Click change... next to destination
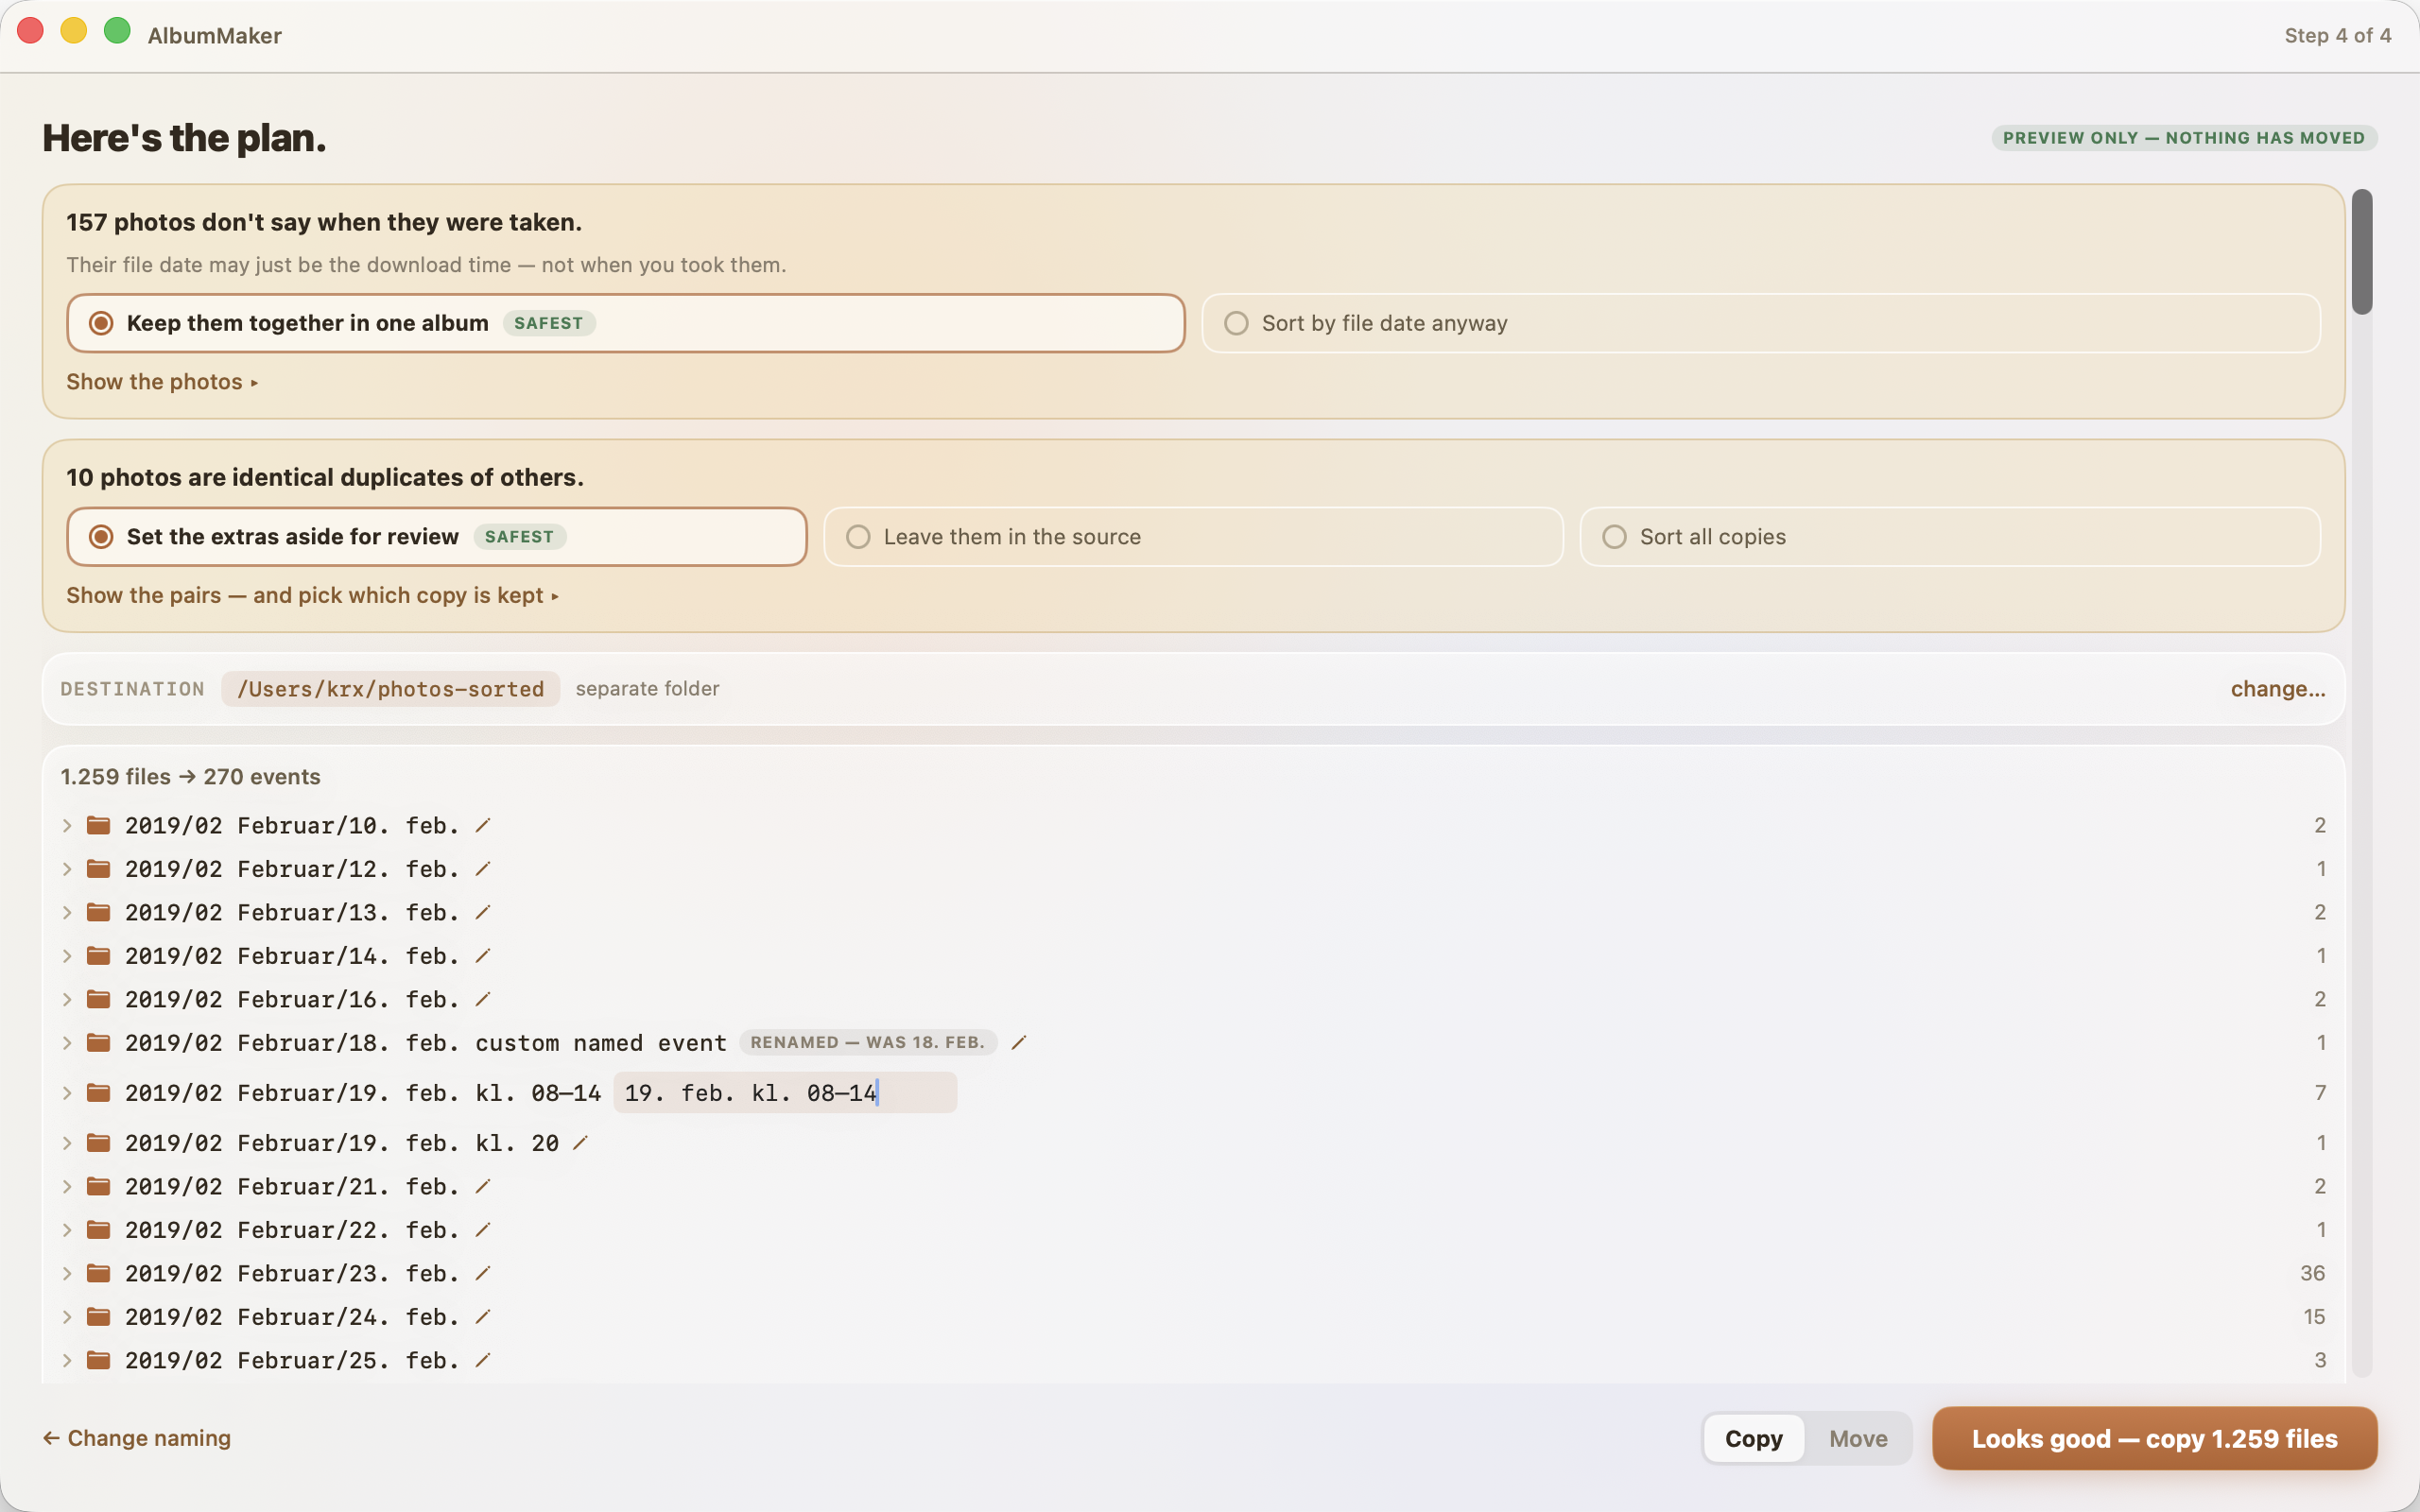This screenshot has width=2420, height=1512. click(x=2277, y=689)
